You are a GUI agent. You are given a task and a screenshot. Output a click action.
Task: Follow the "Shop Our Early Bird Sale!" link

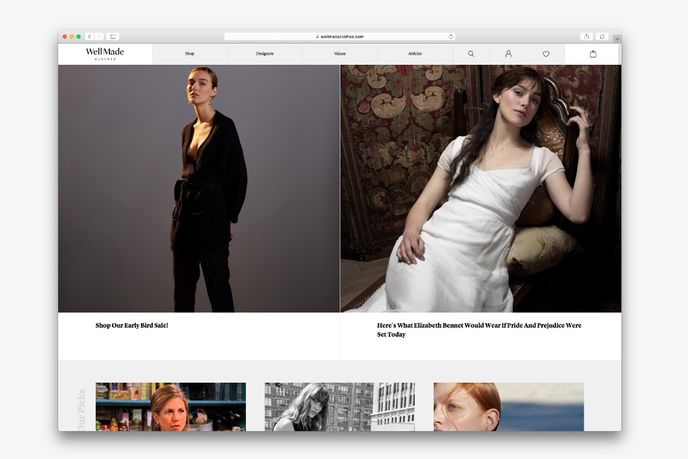pos(131,326)
